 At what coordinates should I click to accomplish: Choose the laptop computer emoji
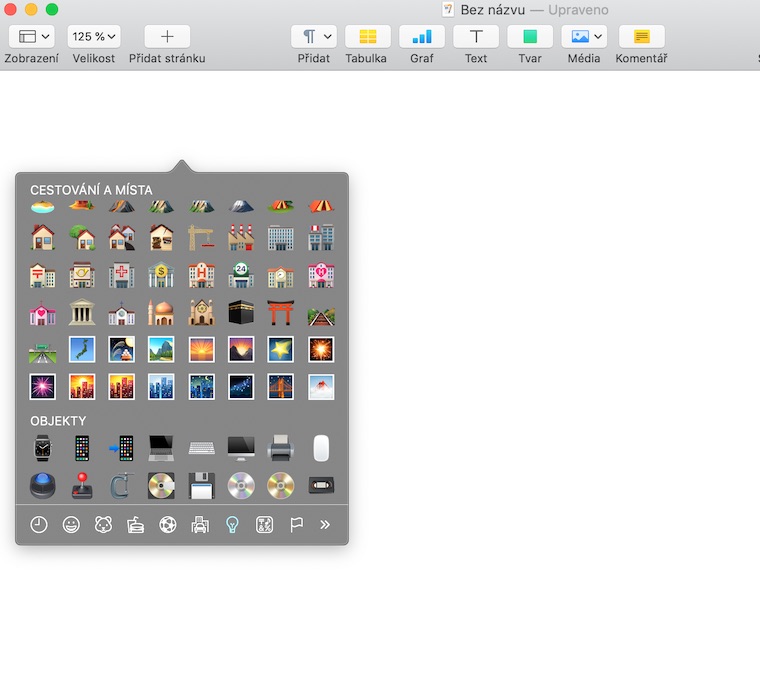coord(161,448)
